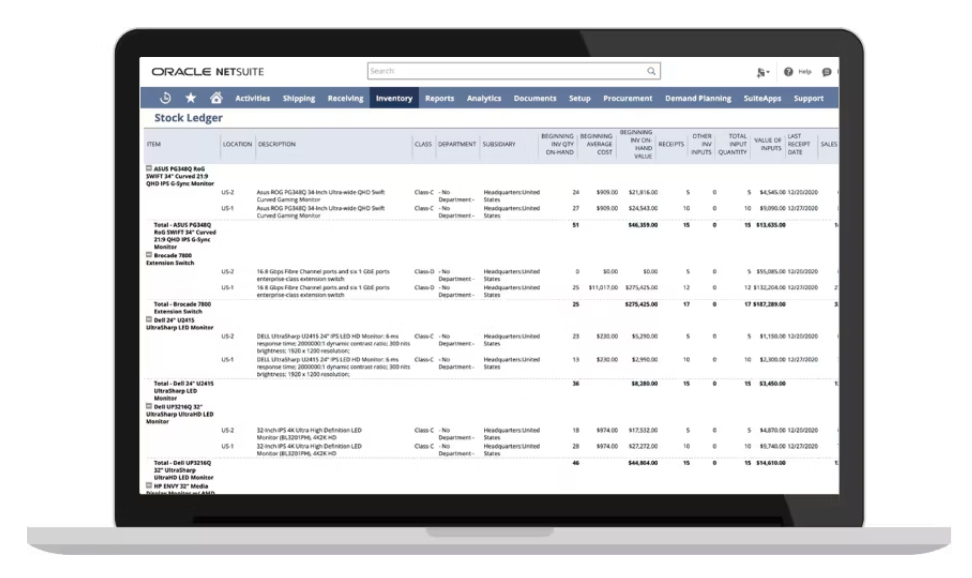This screenshot has height=578, width=972.
Task: Open the Documents menu
Action: (535, 98)
